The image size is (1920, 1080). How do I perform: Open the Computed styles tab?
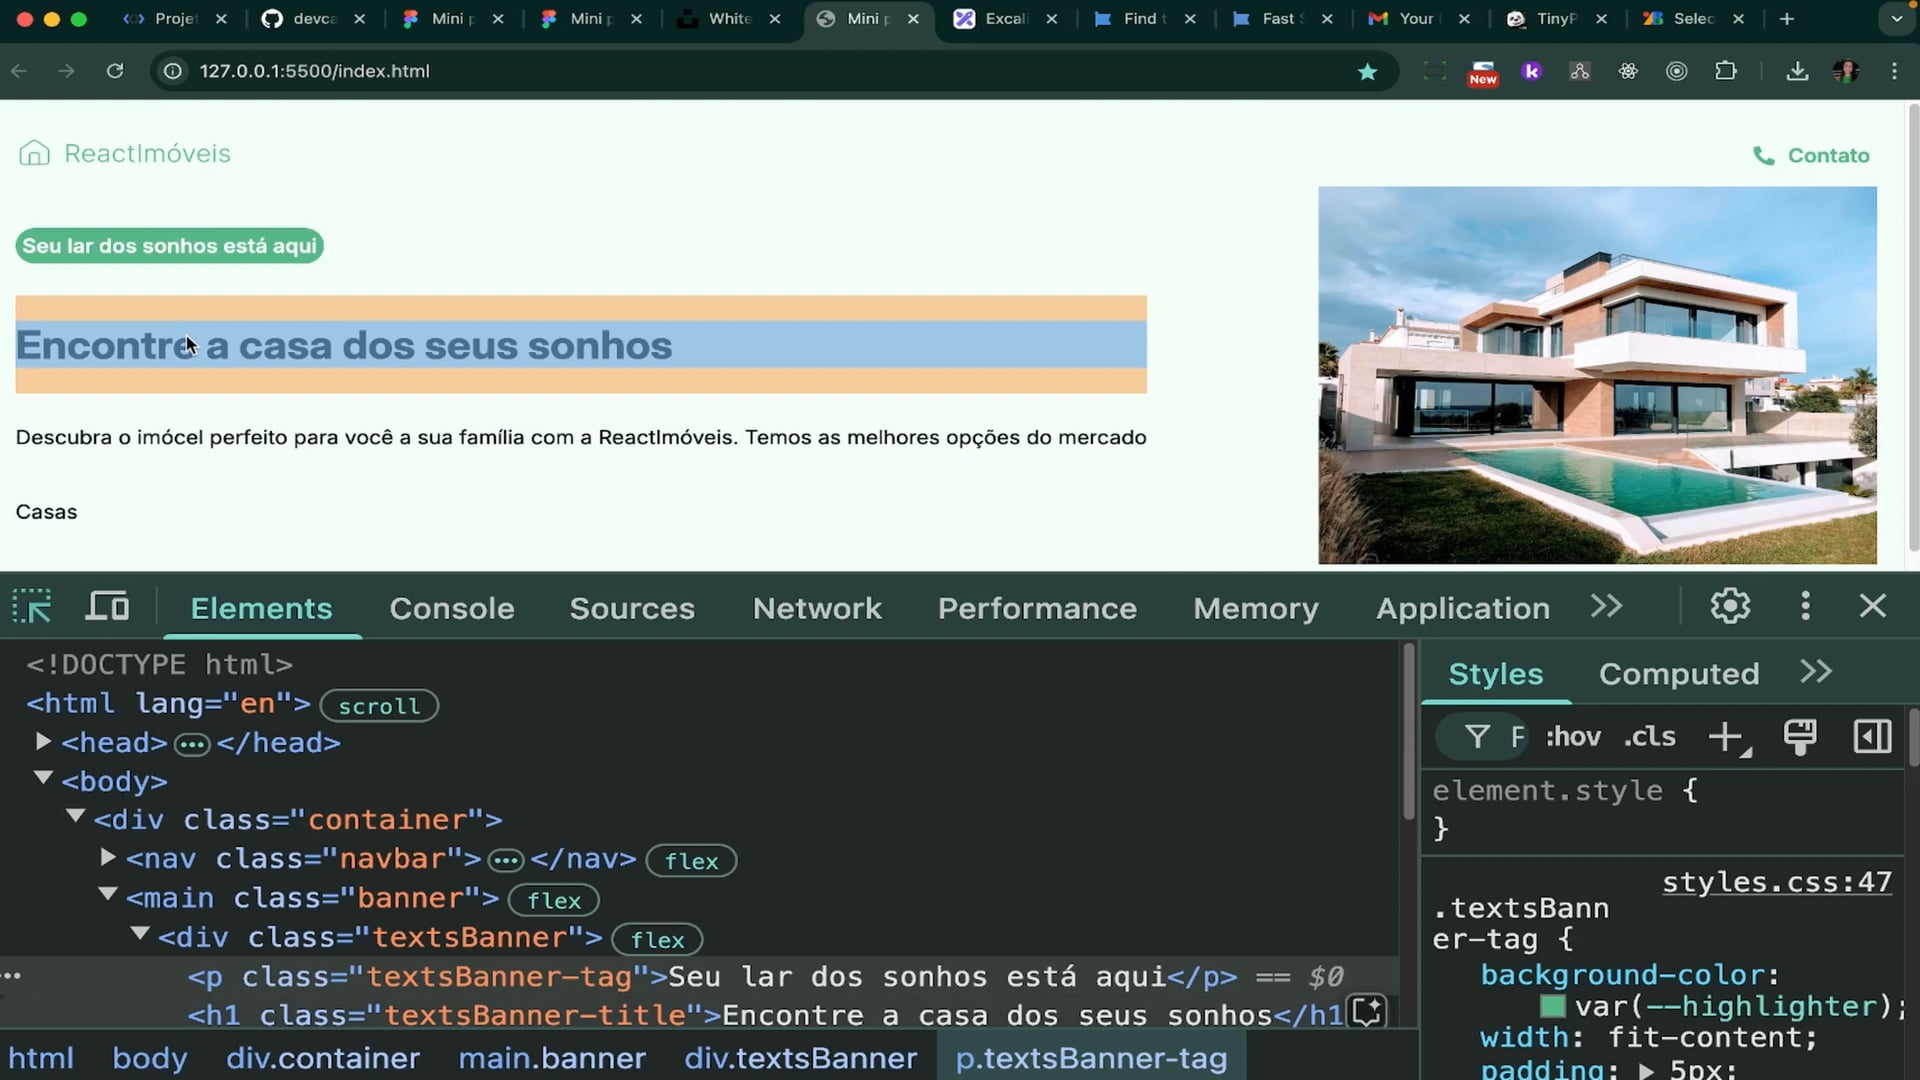pos(1678,674)
